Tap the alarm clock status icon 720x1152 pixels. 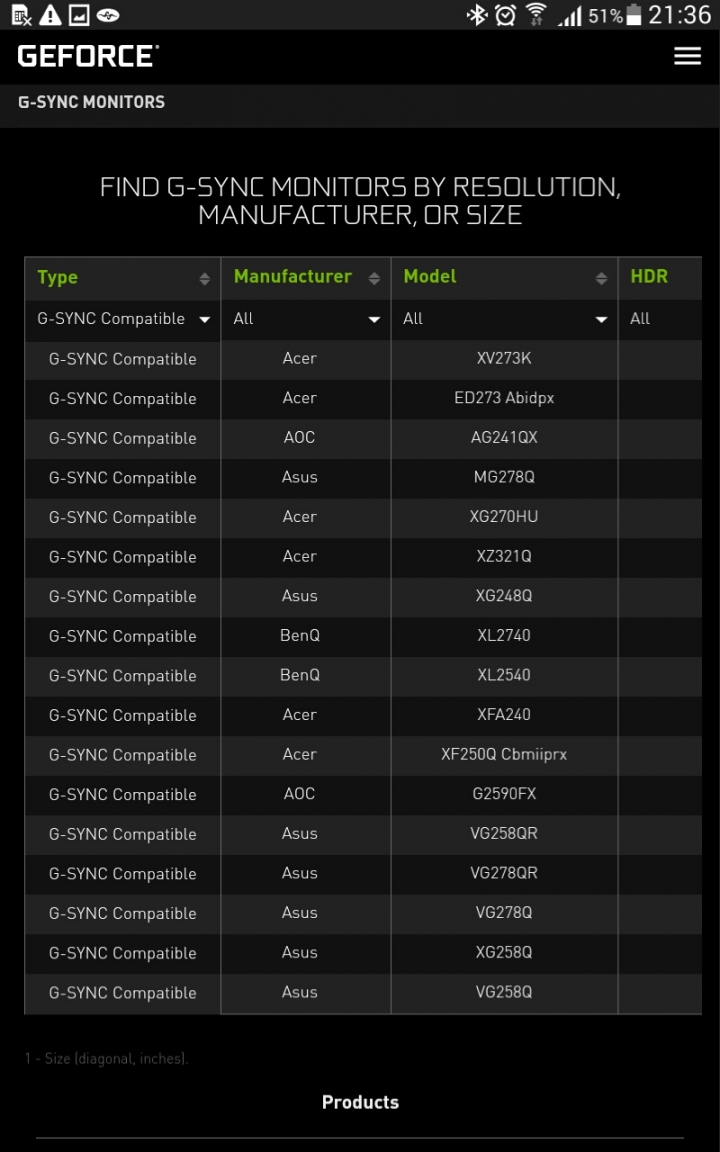click(x=505, y=15)
